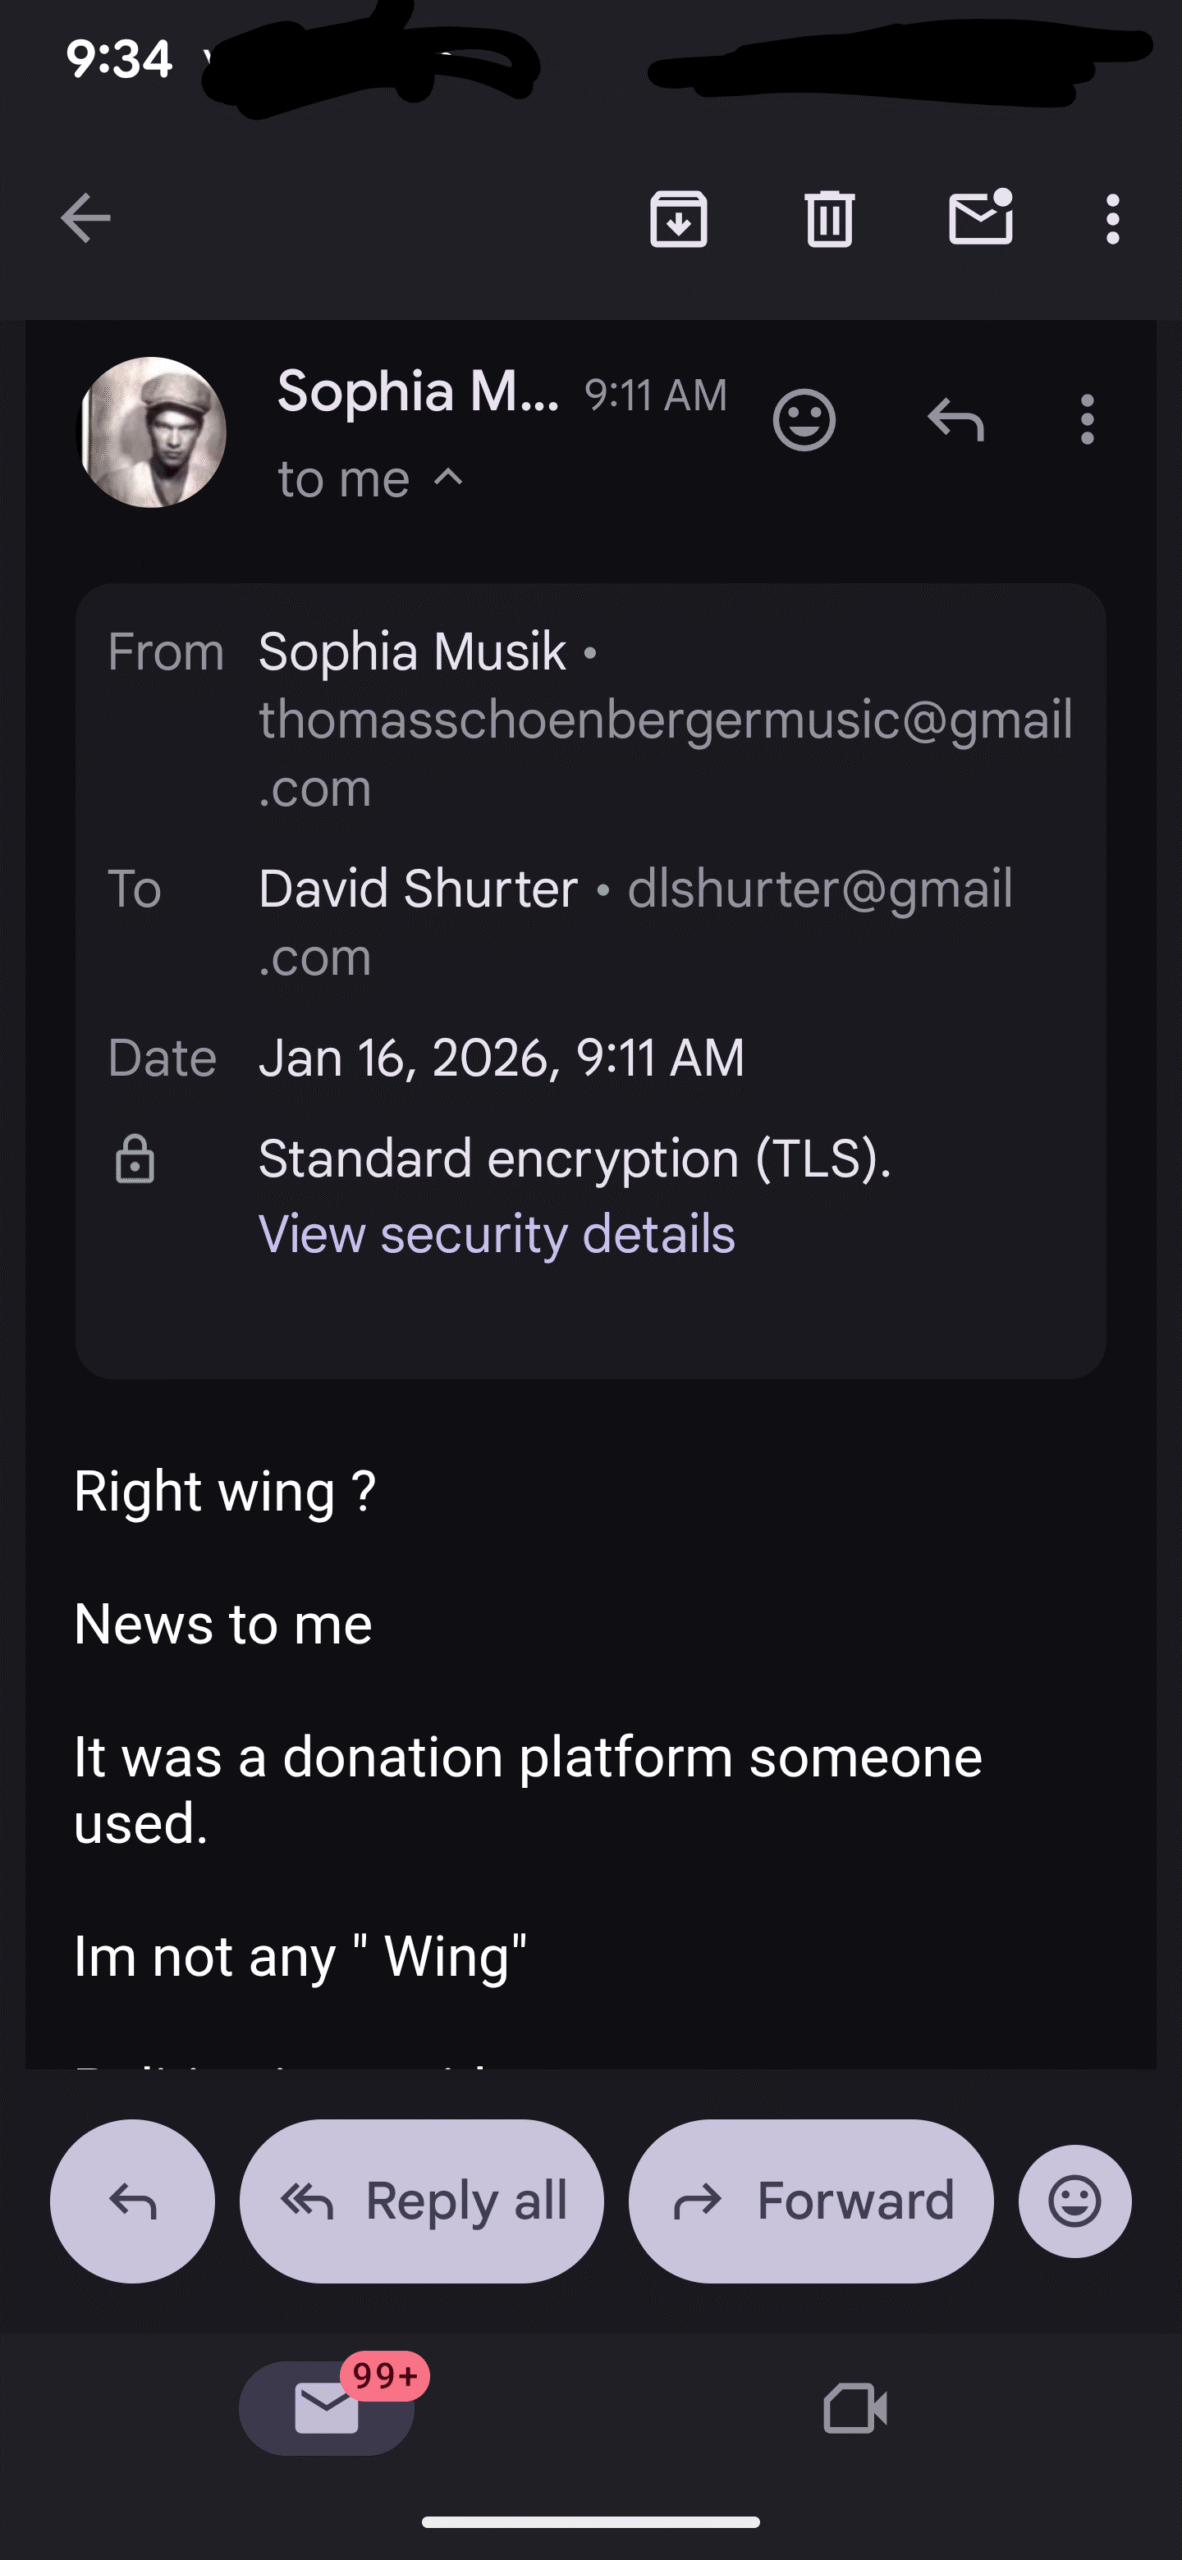Image resolution: width=1182 pixels, height=2560 pixels.
Task: Mark email as unread
Action: (981, 216)
